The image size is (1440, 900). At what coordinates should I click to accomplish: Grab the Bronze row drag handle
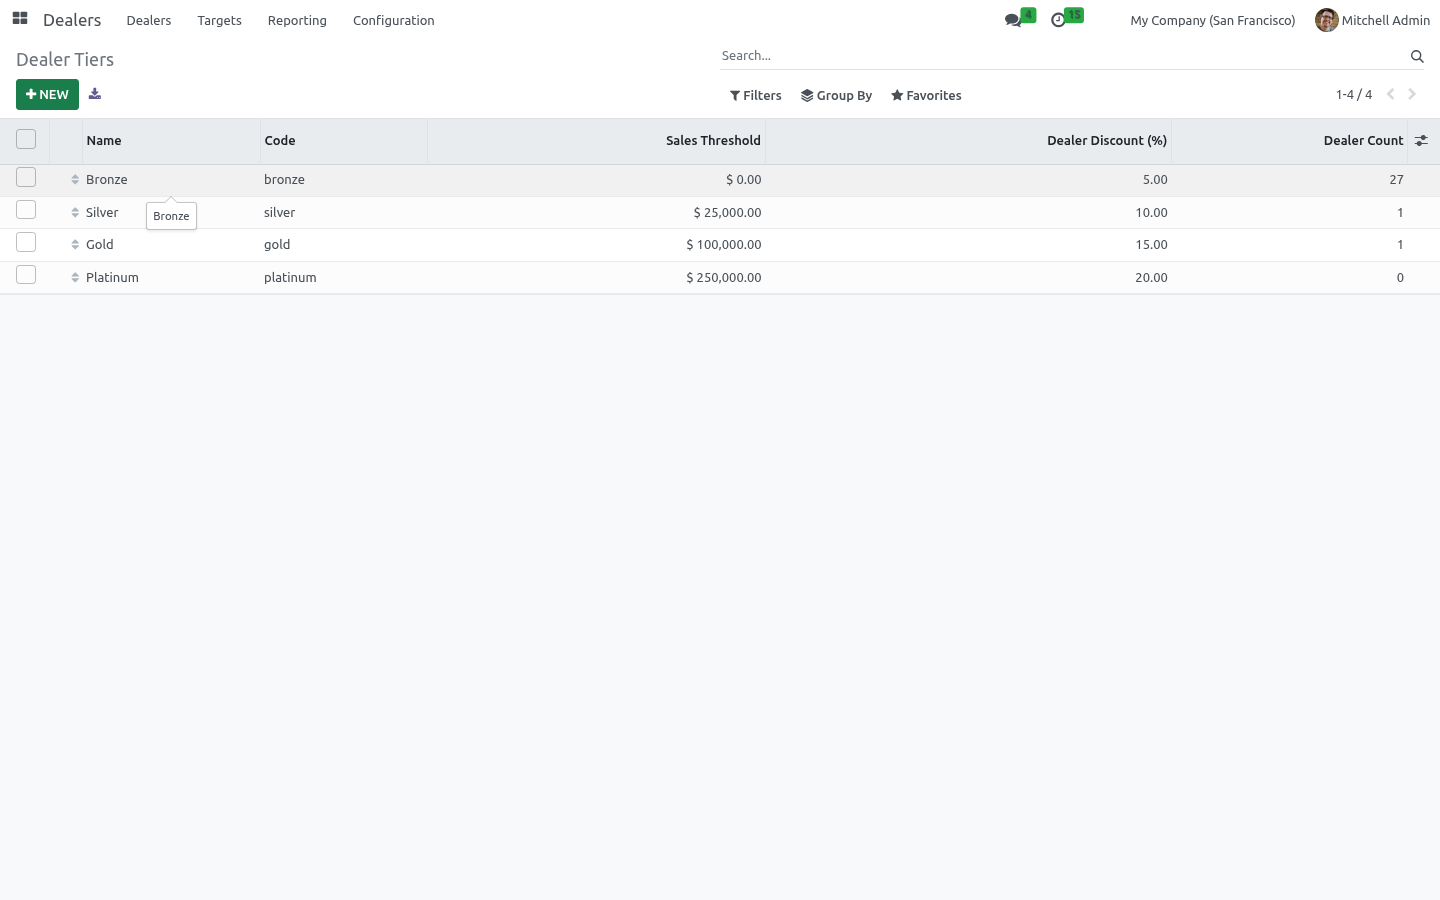pyautogui.click(x=75, y=180)
